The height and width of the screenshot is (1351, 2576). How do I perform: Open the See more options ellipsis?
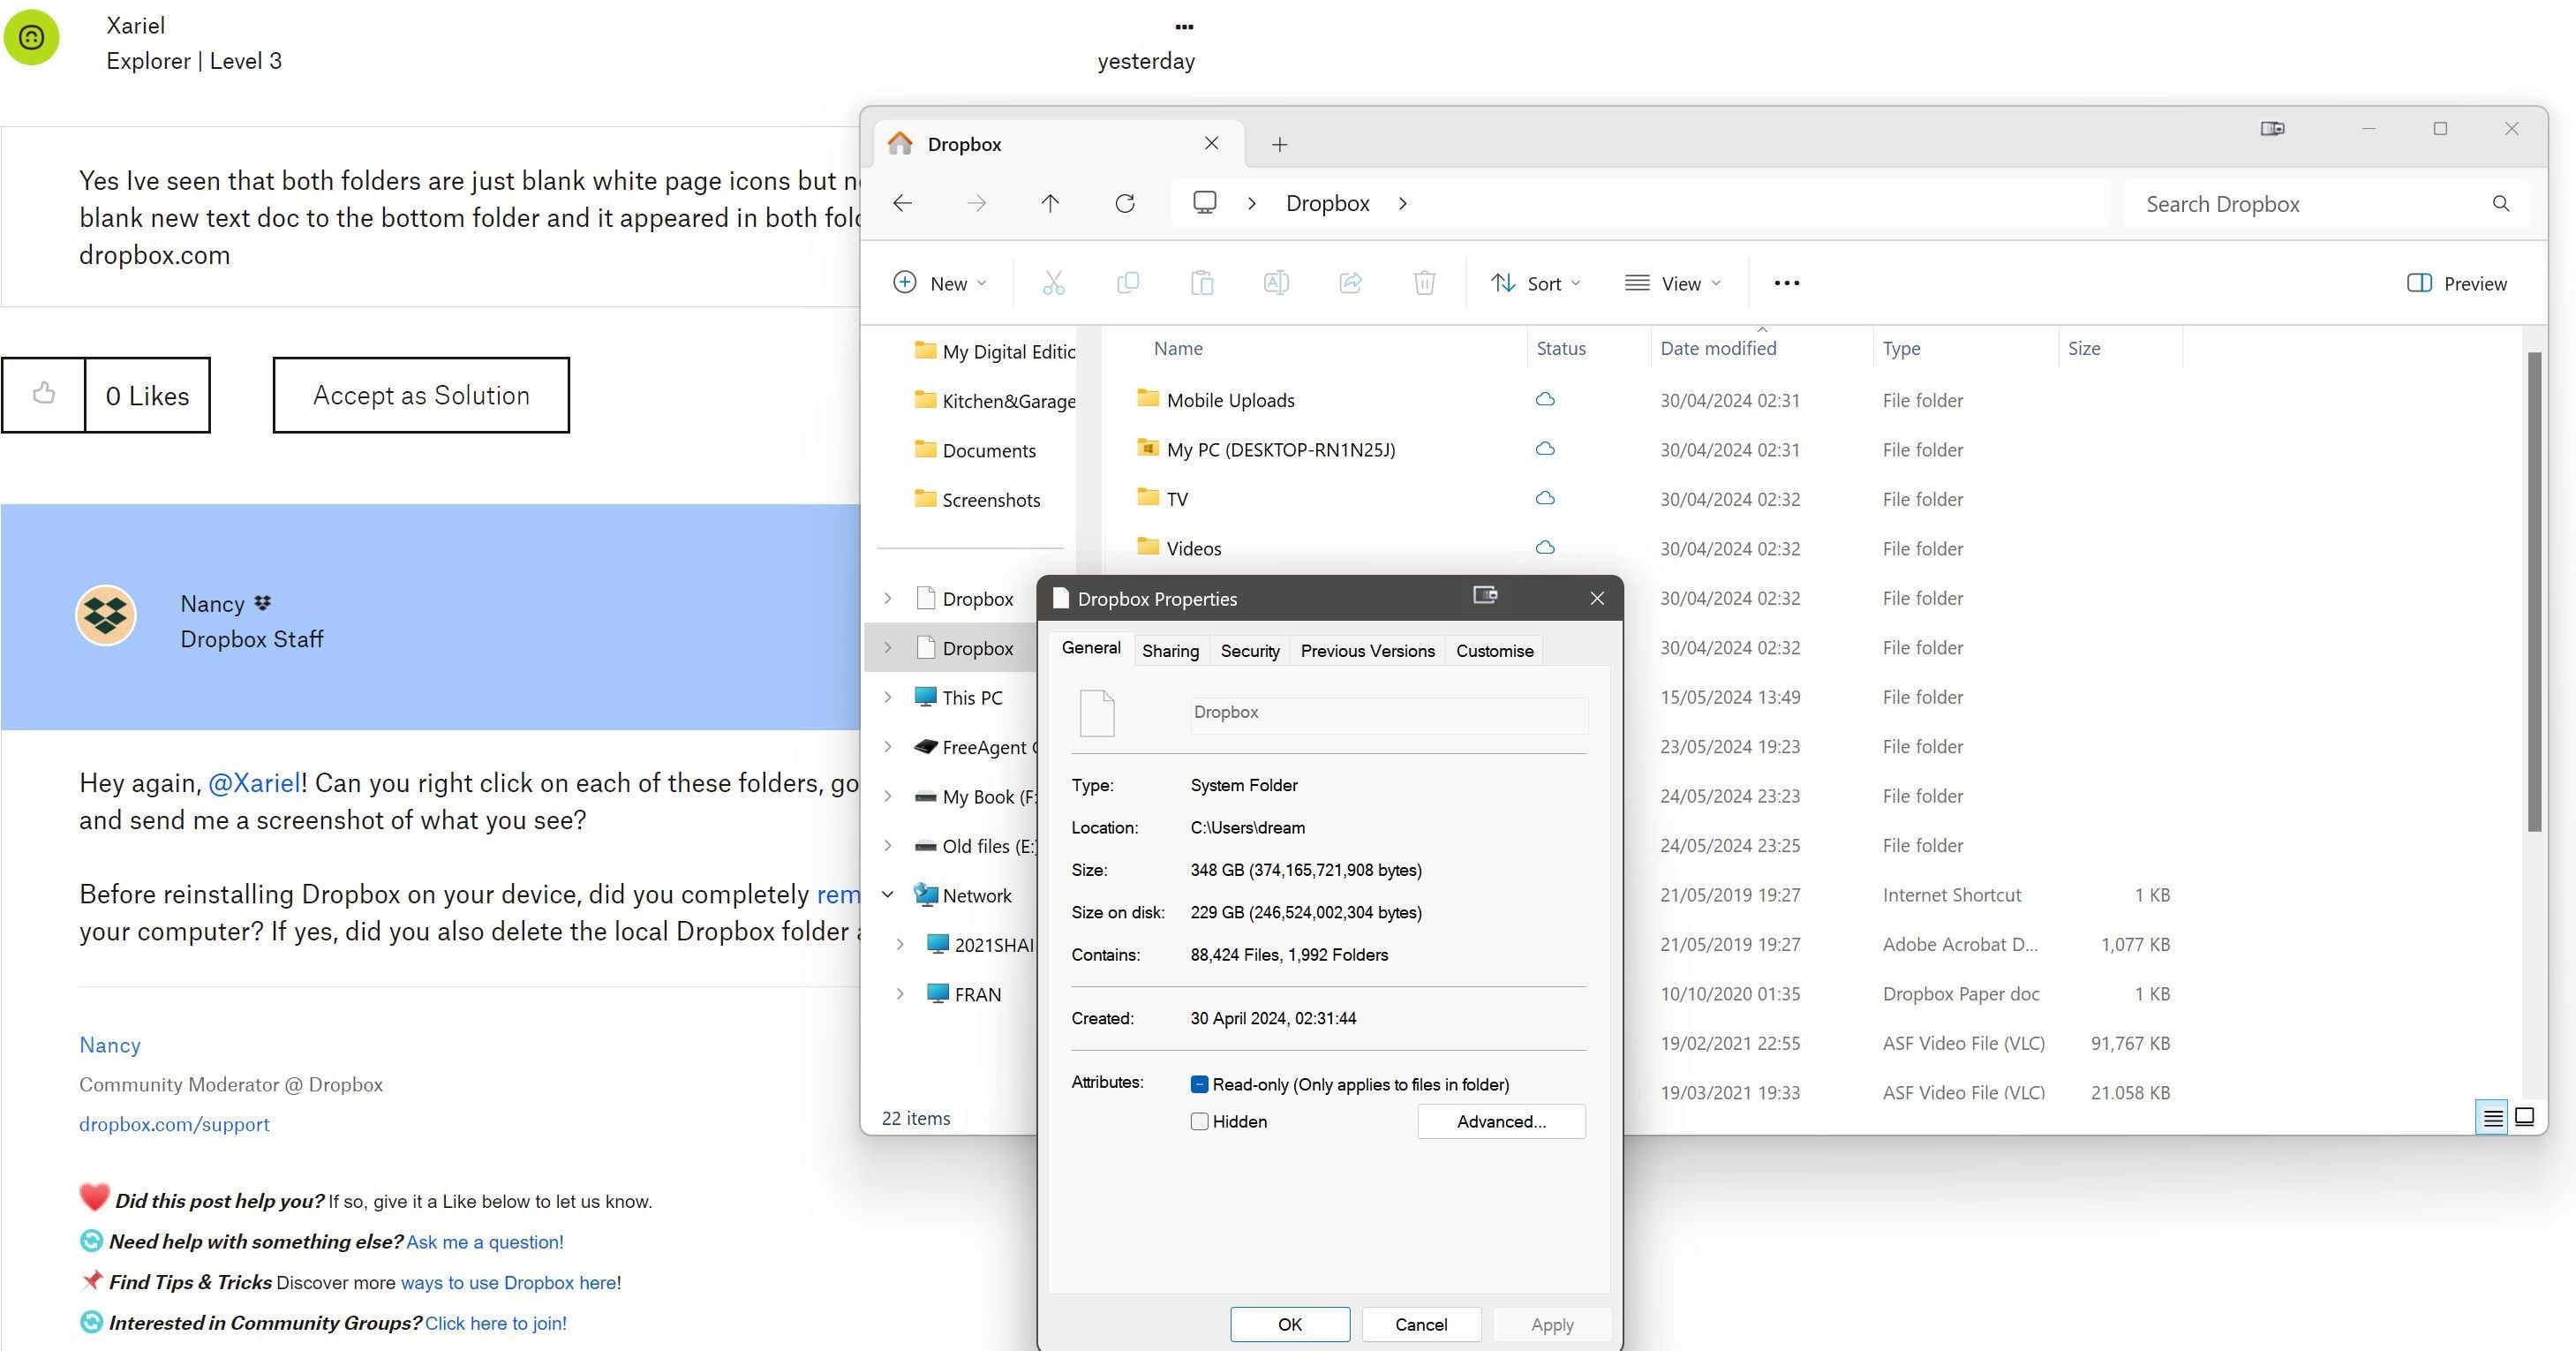coord(1786,283)
